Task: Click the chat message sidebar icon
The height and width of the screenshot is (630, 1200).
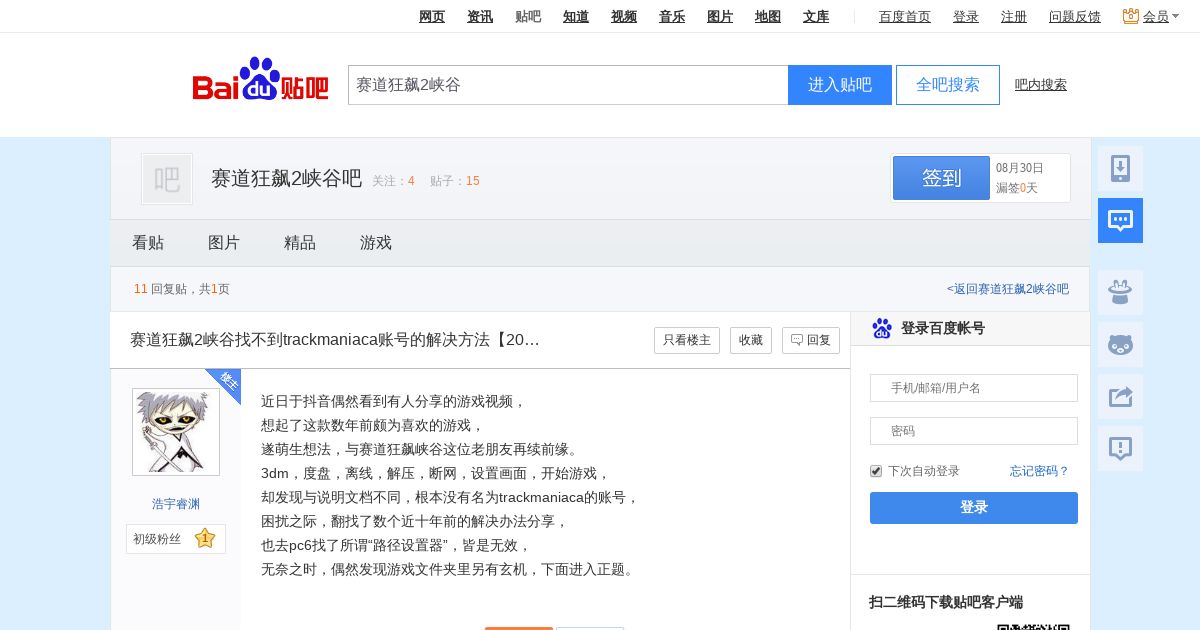Action: click(1120, 221)
